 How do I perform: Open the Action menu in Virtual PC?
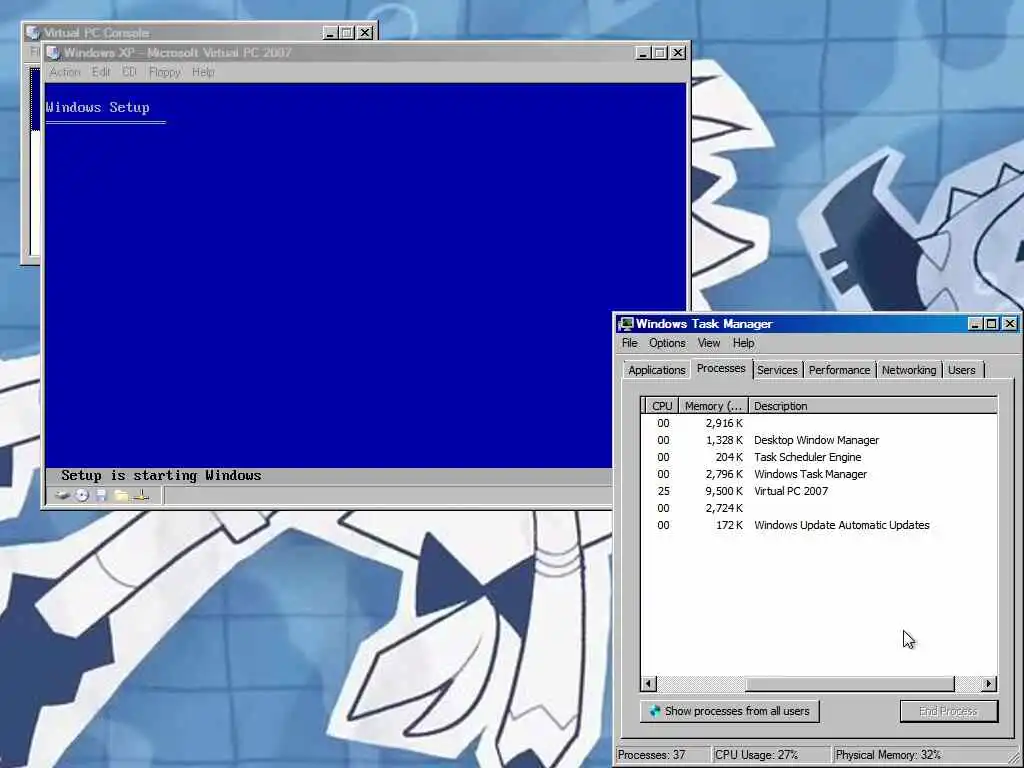65,72
